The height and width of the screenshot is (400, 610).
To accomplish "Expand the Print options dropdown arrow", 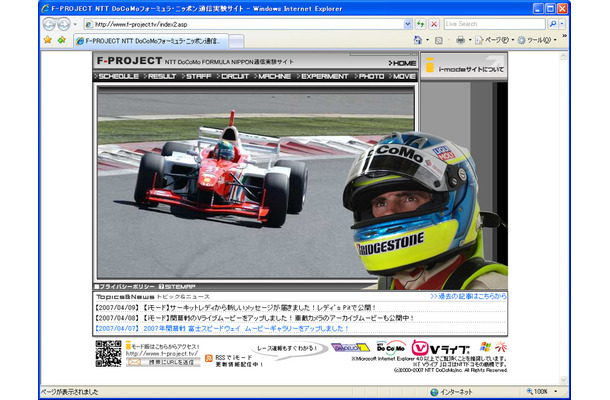I will click(x=470, y=40).
